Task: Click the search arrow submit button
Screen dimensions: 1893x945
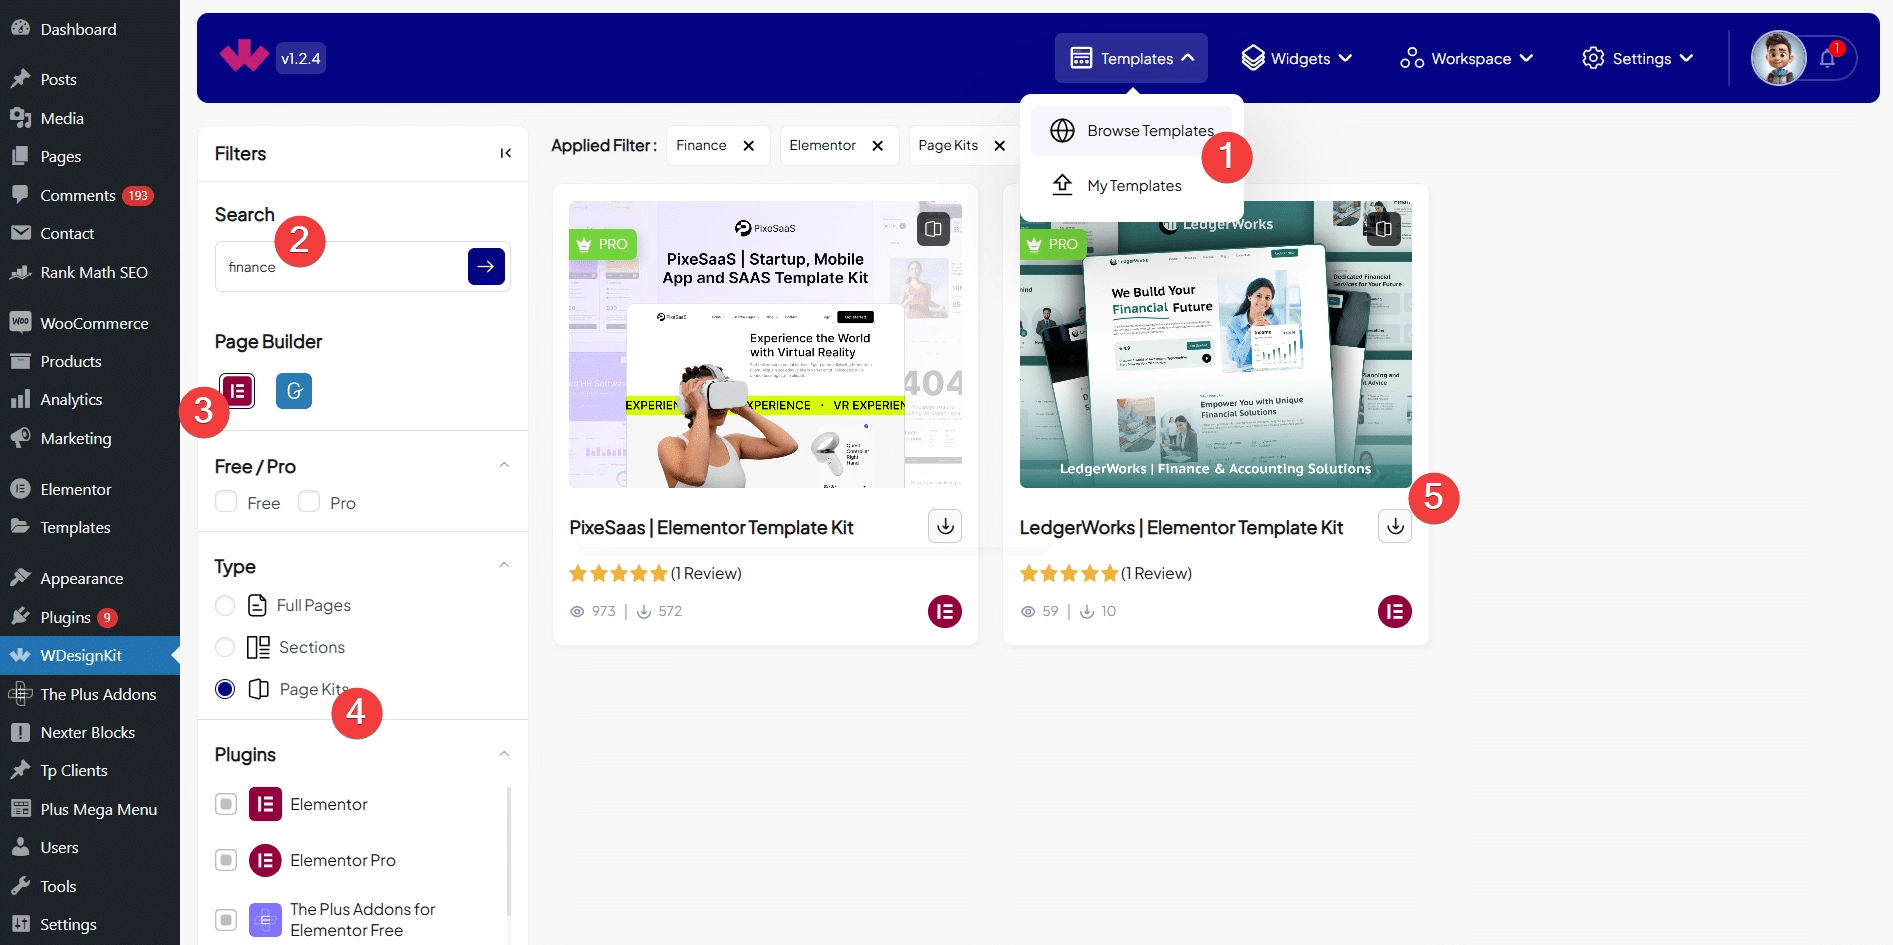Action: click(486, 267)
